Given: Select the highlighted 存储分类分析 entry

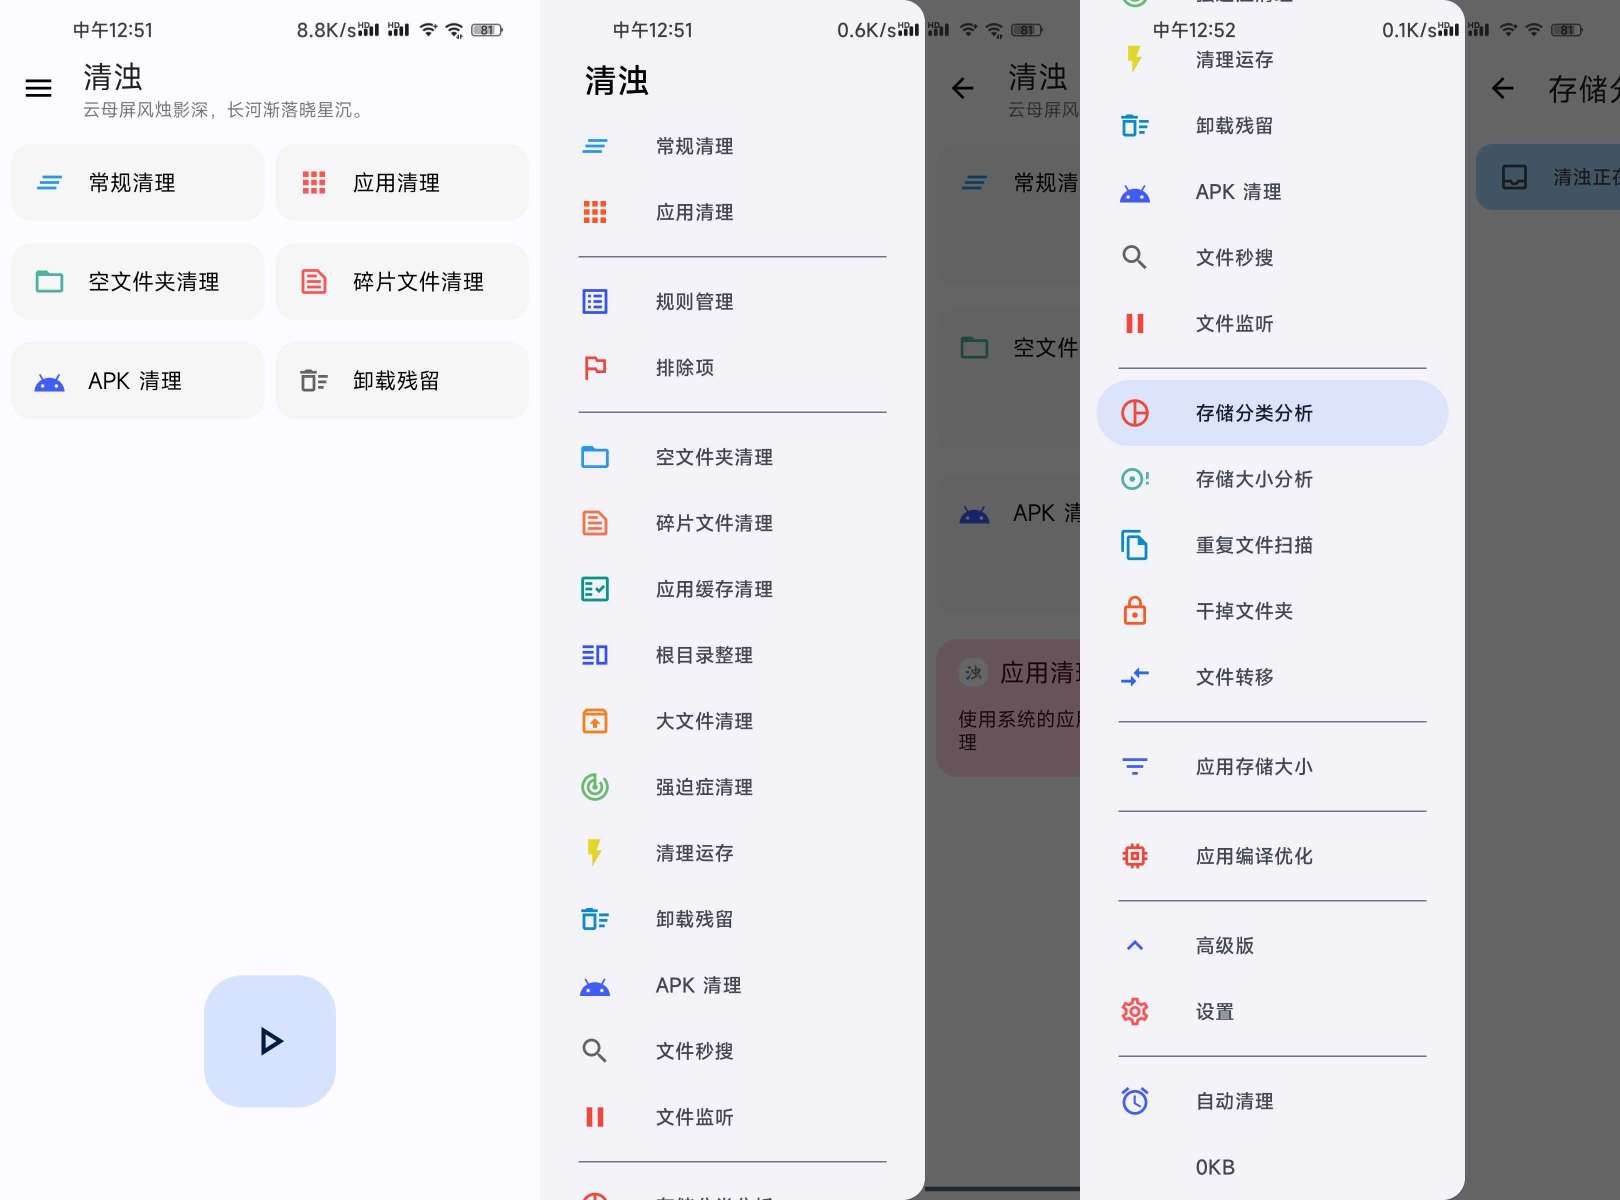Looking at the screenshot, I should tap(1272, 413).
